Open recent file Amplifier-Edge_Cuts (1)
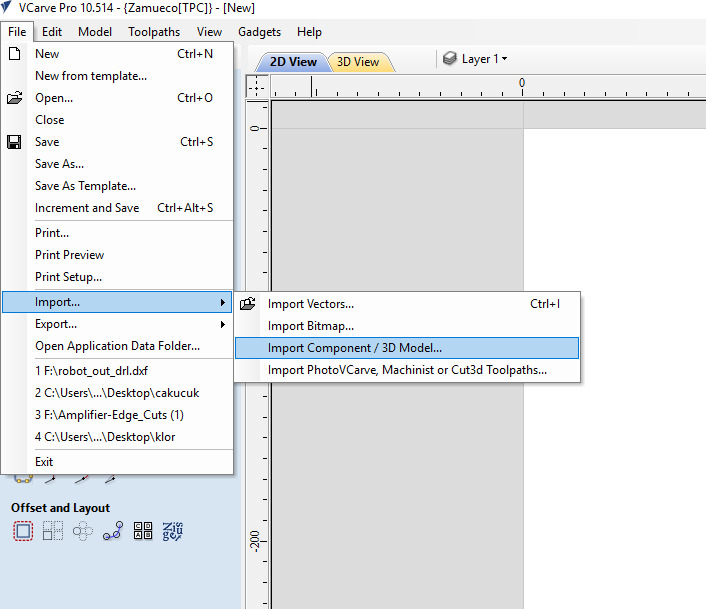Image resolution: width=706 pixels, height=609 pixels. click(117, 415)
